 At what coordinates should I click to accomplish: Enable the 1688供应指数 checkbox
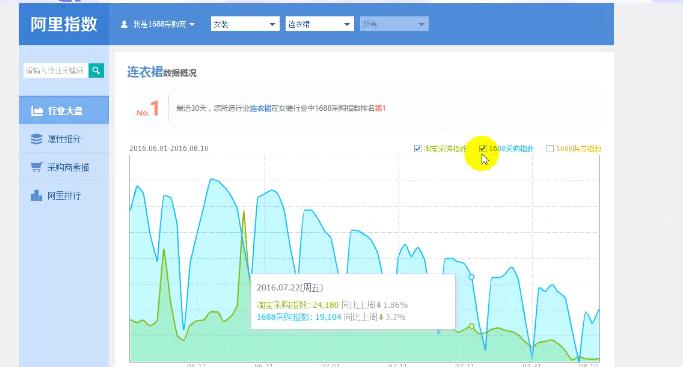[550, 148]
